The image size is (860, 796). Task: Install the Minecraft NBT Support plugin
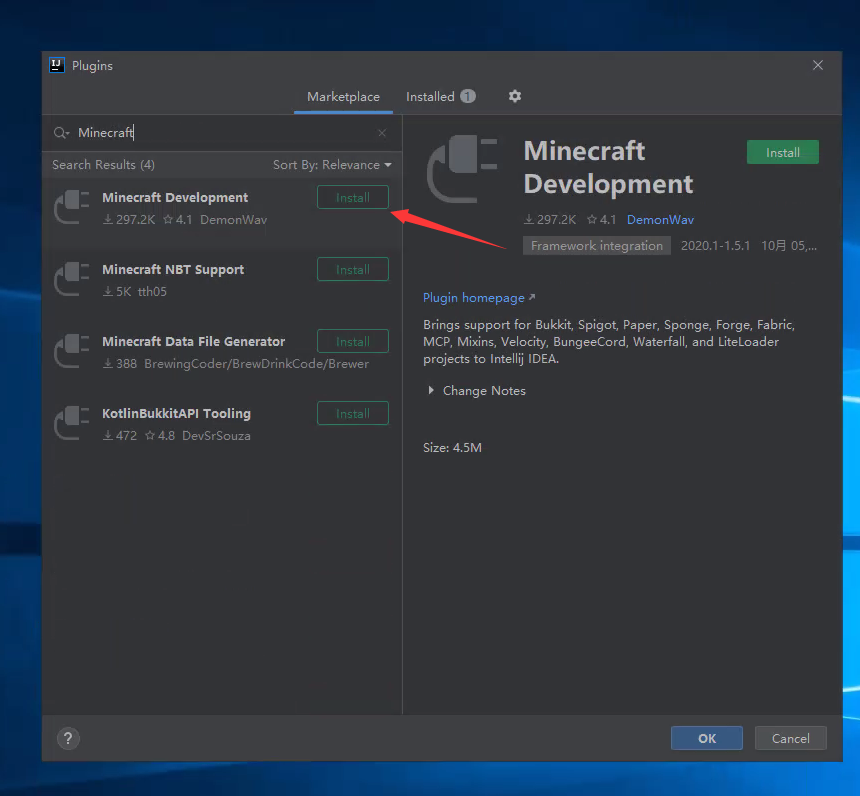click(x=352, y=270)
